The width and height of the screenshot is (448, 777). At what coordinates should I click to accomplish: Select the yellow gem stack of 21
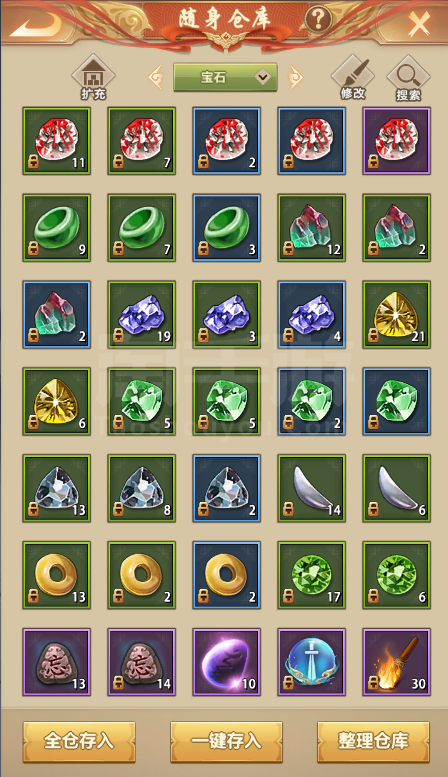pos(396,315)
